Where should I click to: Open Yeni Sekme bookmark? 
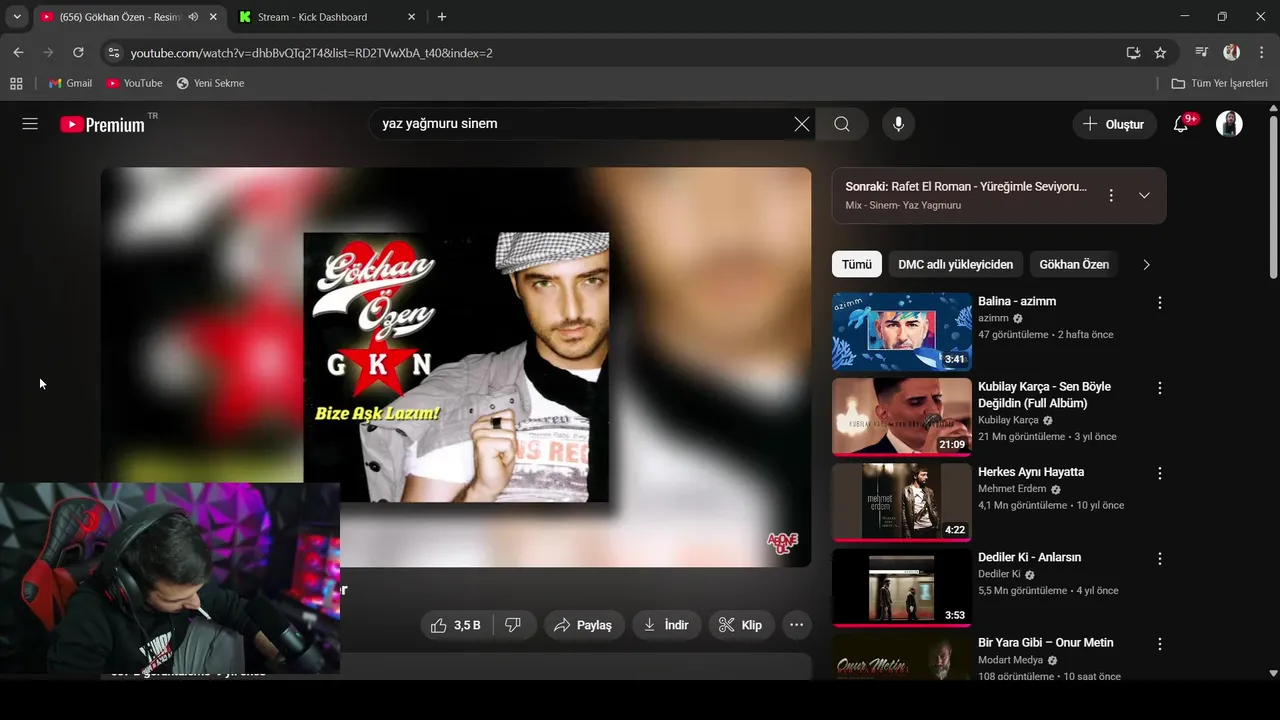[210, 83]
